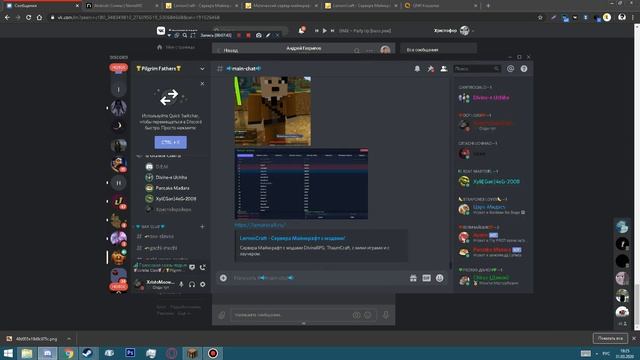This screenshot has width=640, height=360.
Task: Open the Discord server with moon icon
Action: coord(118,126)
